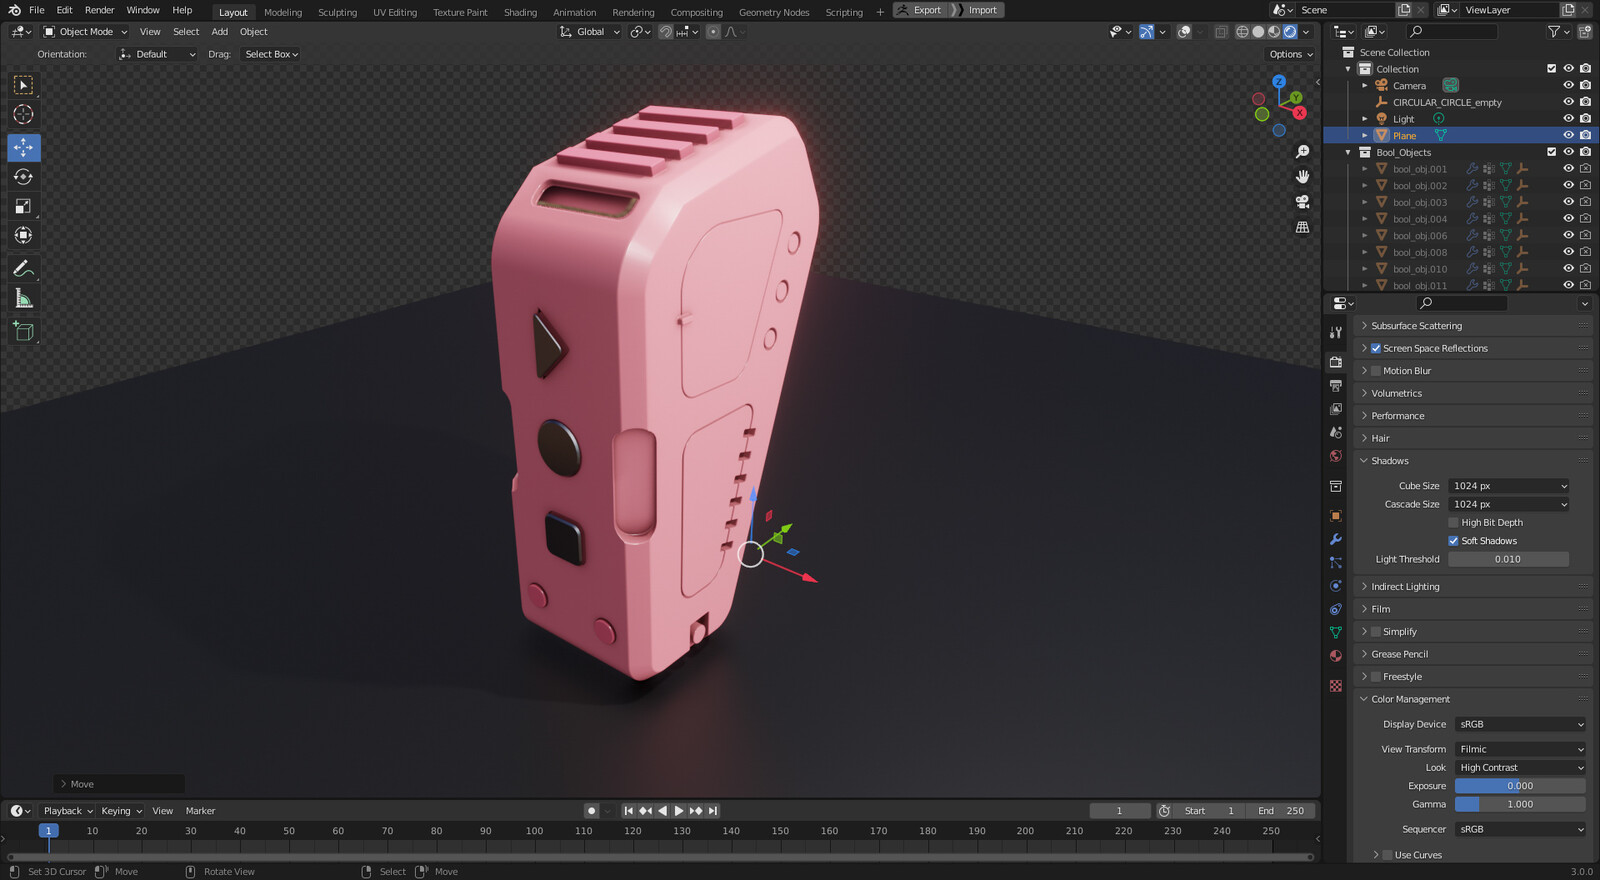
Task: Hide the Plane object in viewport
Action: [x=1568, y=135]
